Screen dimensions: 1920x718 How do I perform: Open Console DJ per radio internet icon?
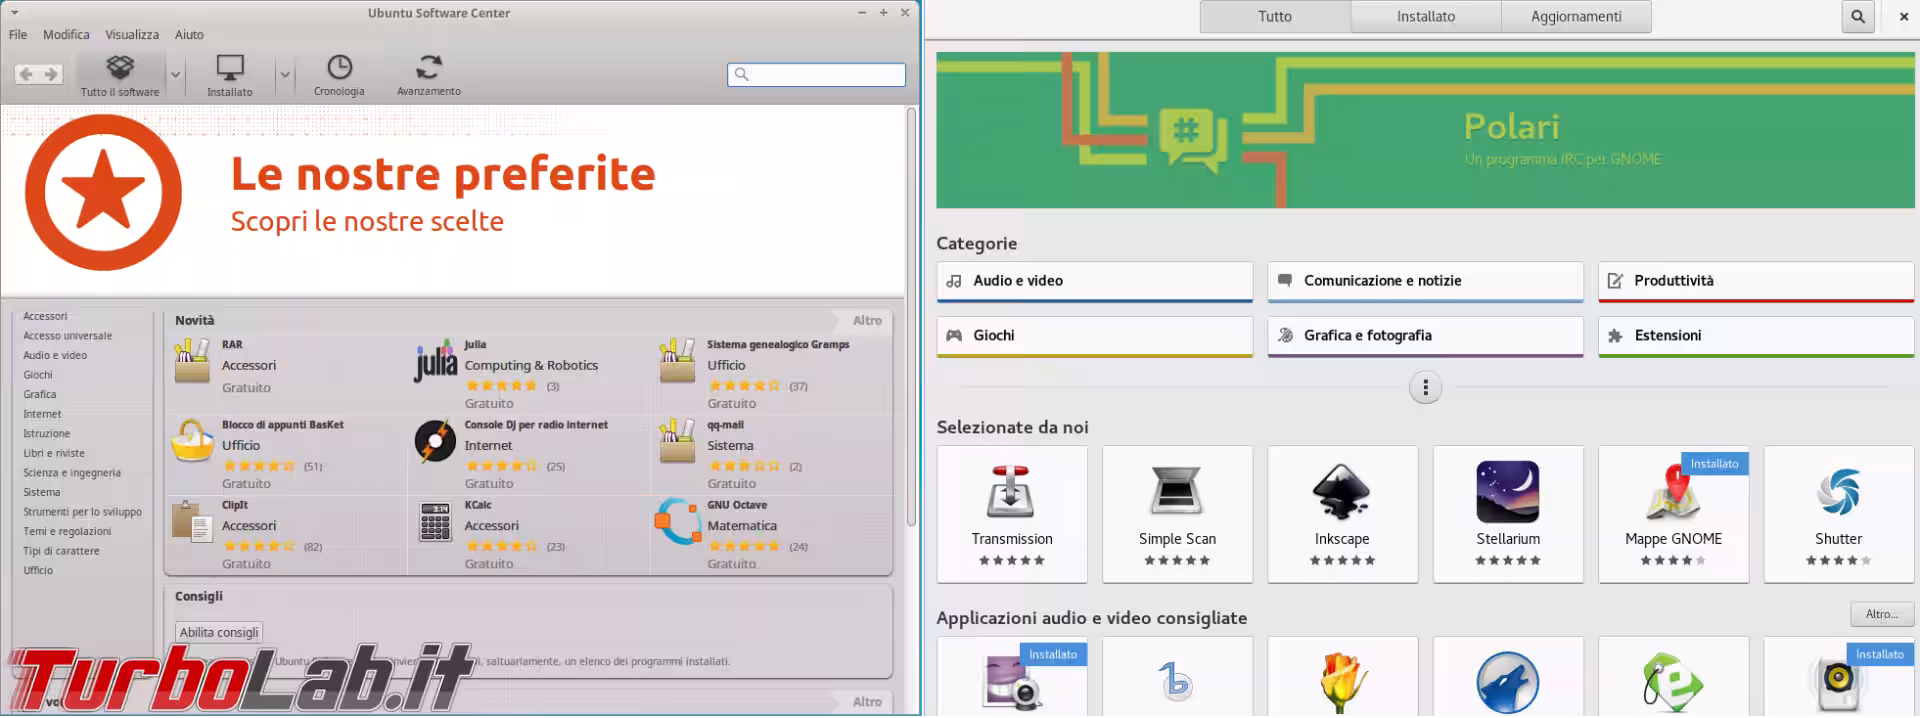tap(435, 442)
